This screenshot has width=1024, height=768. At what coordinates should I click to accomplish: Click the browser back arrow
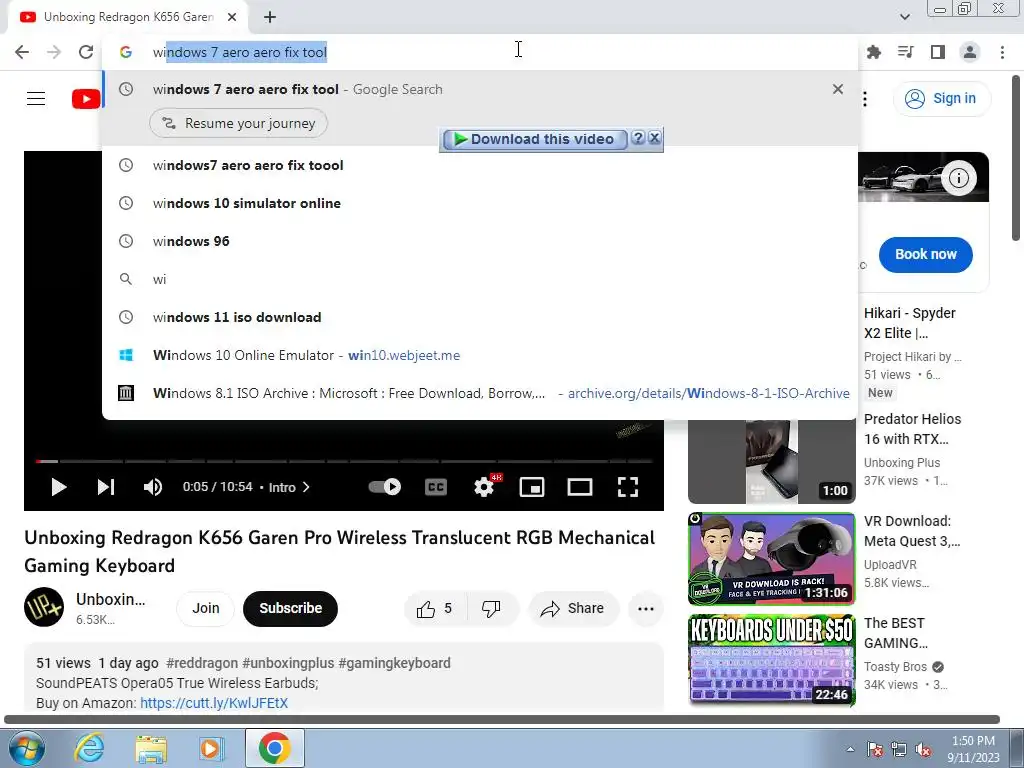pyautogui.click(x=22, y=52)
